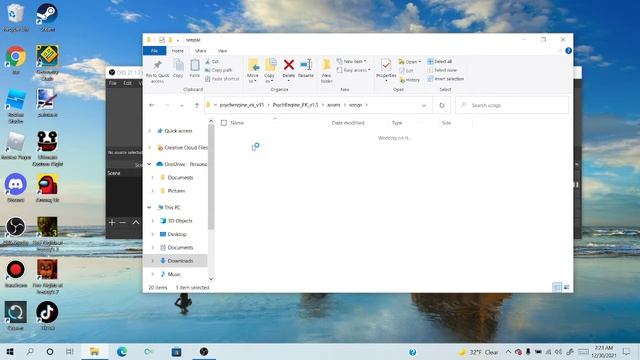Open the Easy access dropdown
The image size is (640, 360).
point(353,70)
